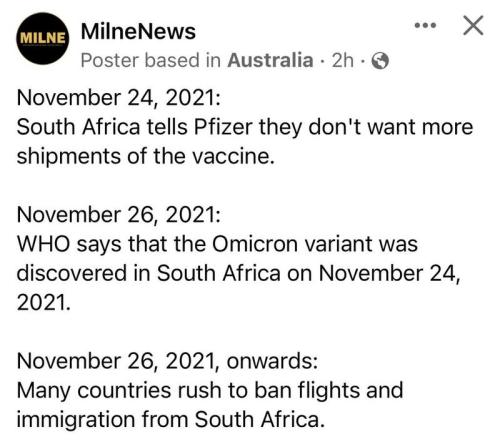The width and height of the screenshot is (500, 447).
Task: Click the word Pfizer in the post
Action: click(223, 127)
